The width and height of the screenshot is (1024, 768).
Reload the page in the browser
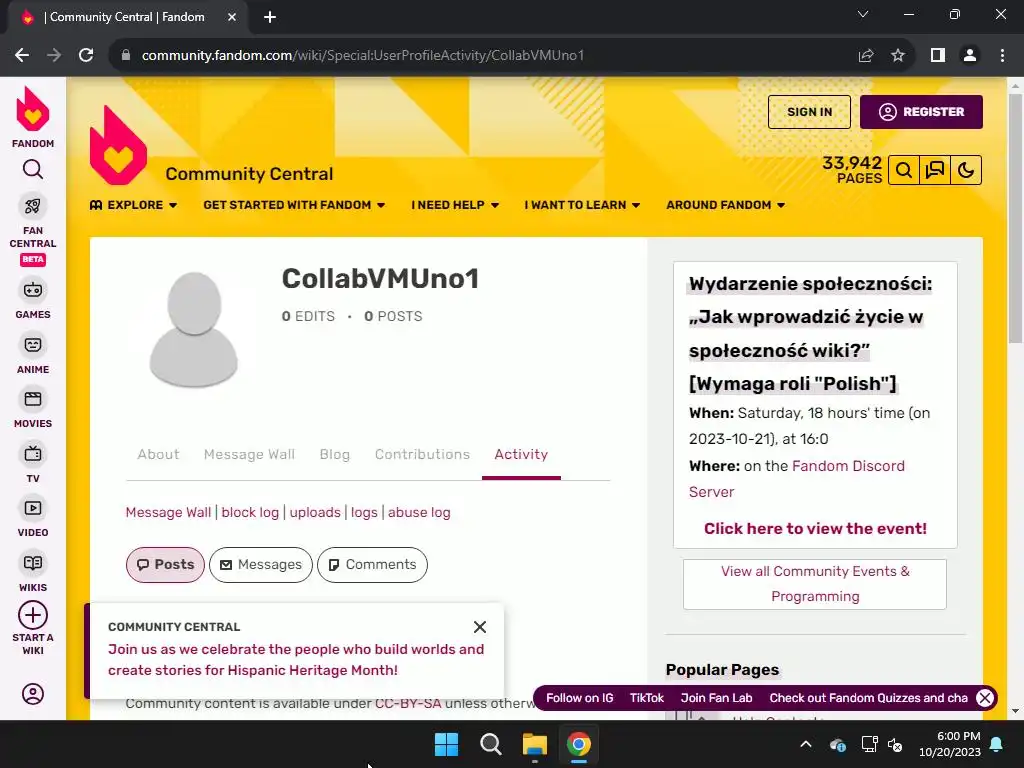tap(86, 56)
